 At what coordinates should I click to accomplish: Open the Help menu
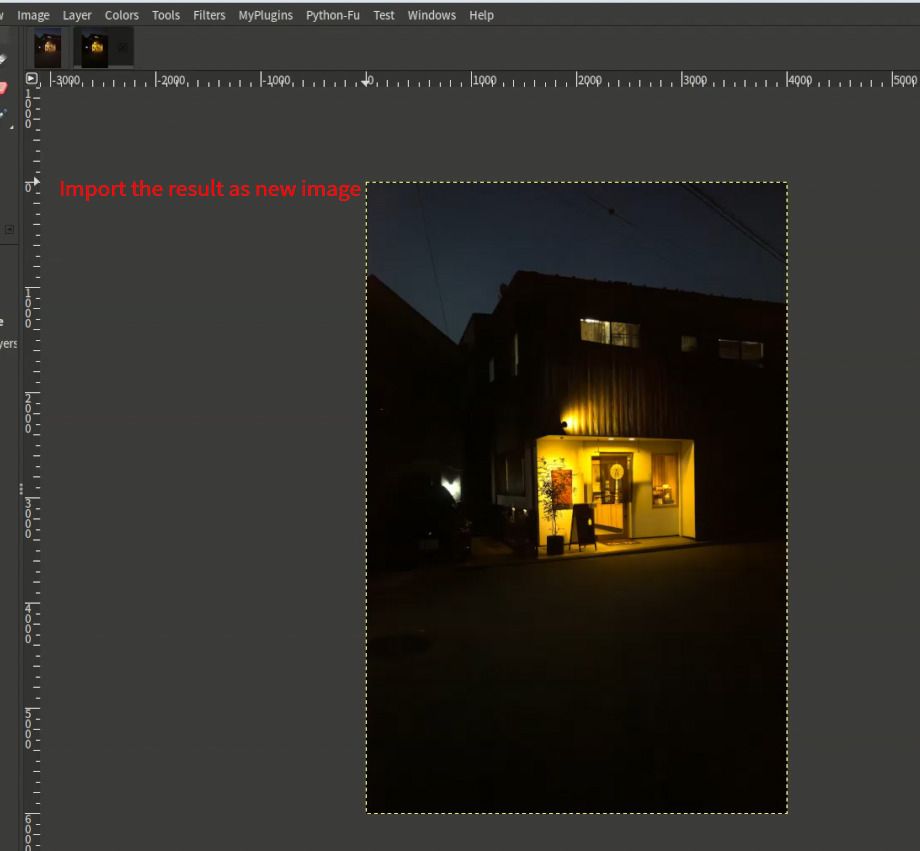coord(481,15)
